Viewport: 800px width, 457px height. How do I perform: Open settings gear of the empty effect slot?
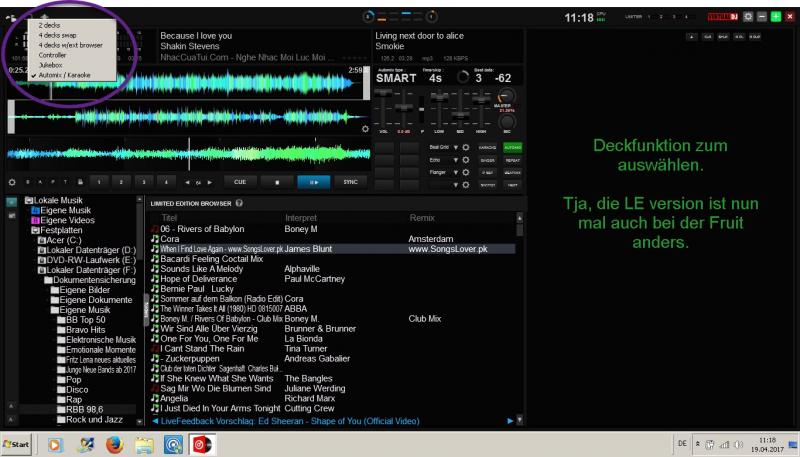pos(466,185)
